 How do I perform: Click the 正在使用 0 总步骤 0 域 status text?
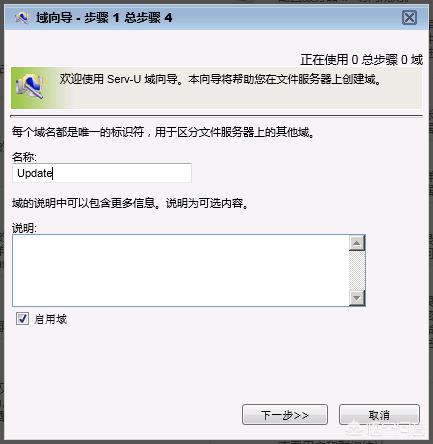coord(362,60)
